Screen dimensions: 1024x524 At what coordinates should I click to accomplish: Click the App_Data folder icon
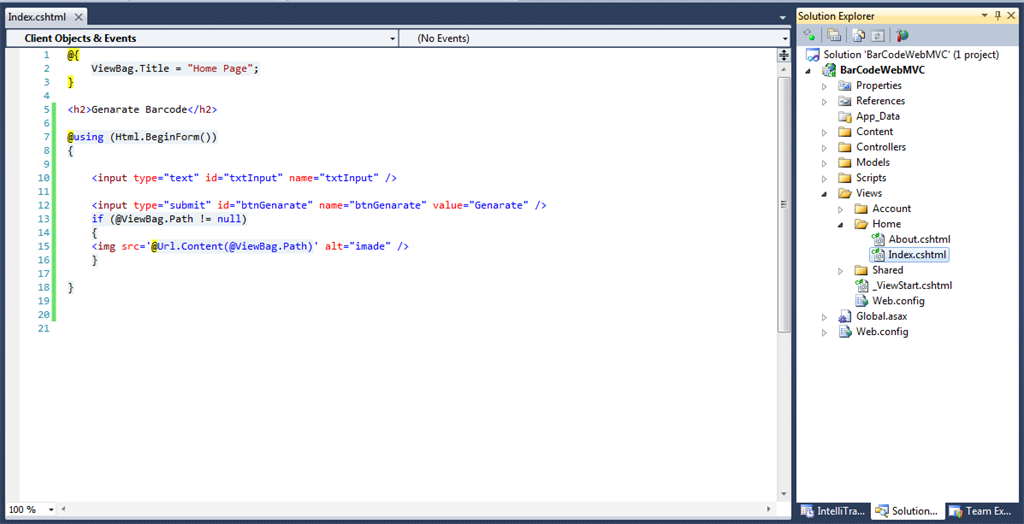(x=845, y=116)
